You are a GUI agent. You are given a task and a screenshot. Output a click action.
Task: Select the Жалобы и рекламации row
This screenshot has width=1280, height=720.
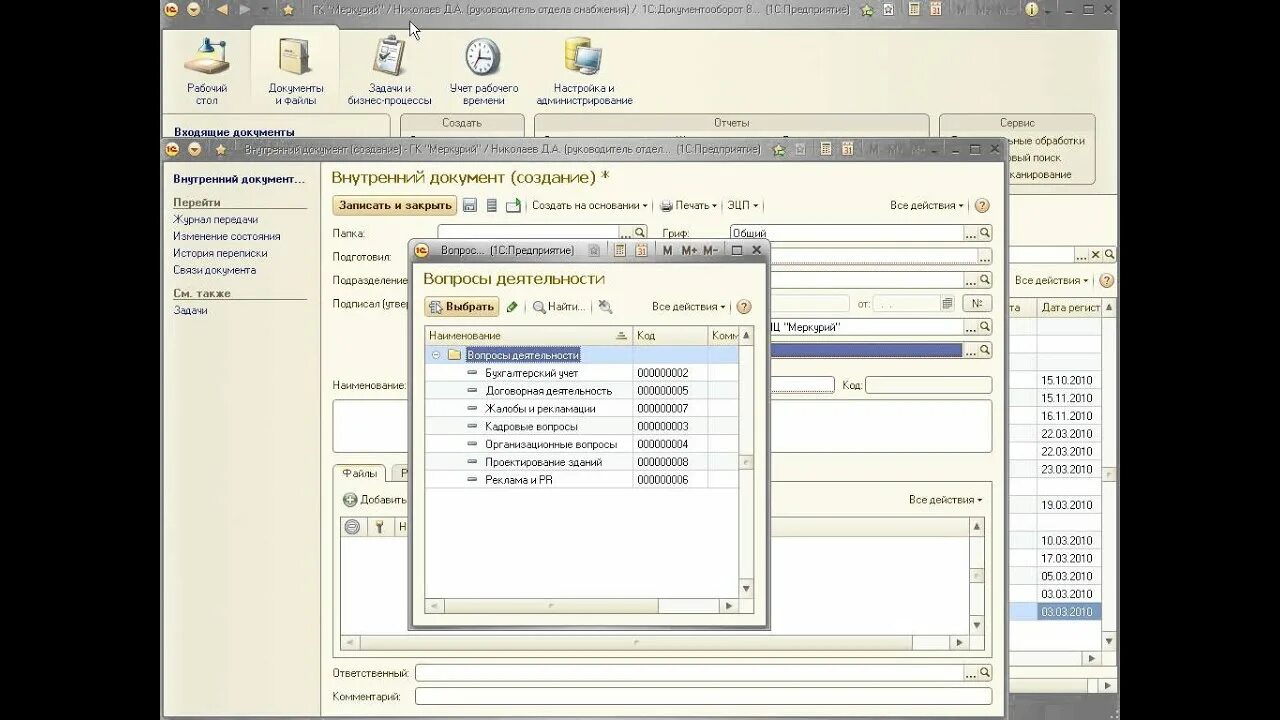(582, 408)
